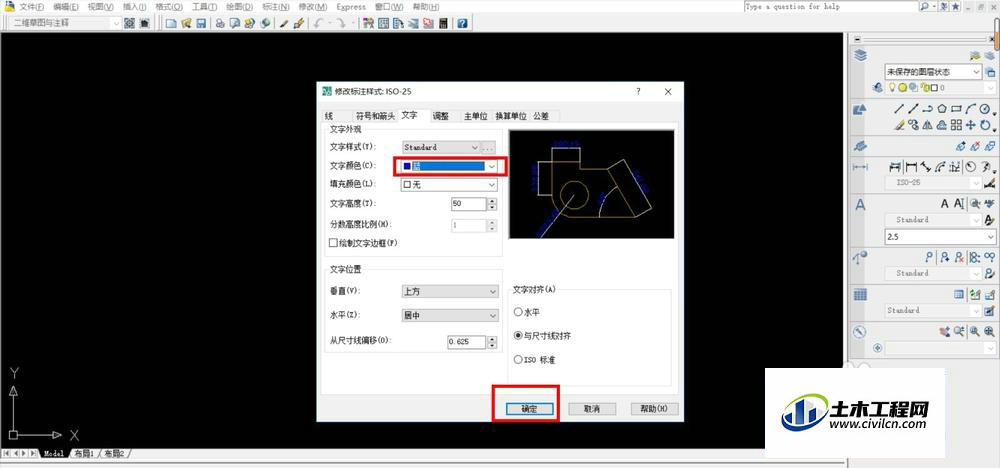Open the Express menu
The image size is (1000, 468).
point(351,7)
